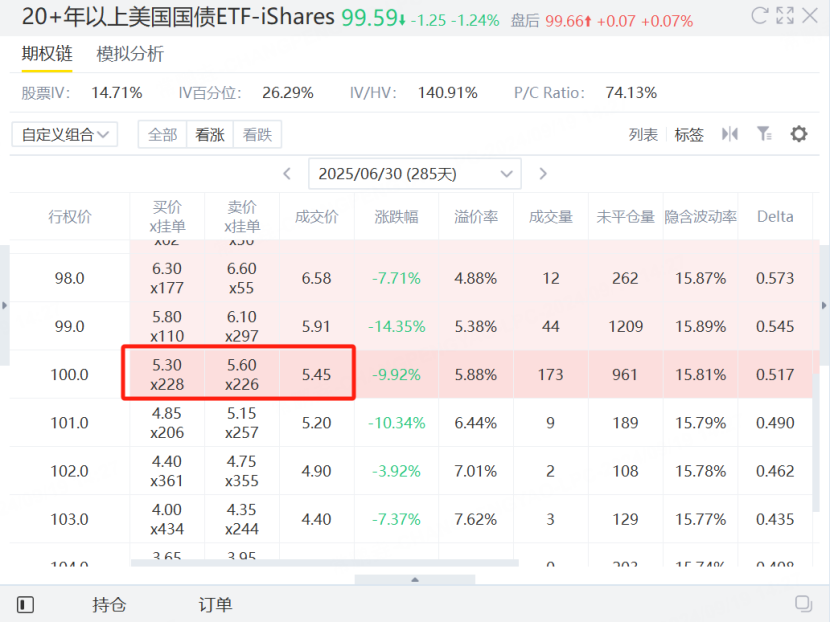Click bid 4.00 x434 in the 103.0 row
The height and width of the screenshot is (623, 830).
[x=167, y=519]
